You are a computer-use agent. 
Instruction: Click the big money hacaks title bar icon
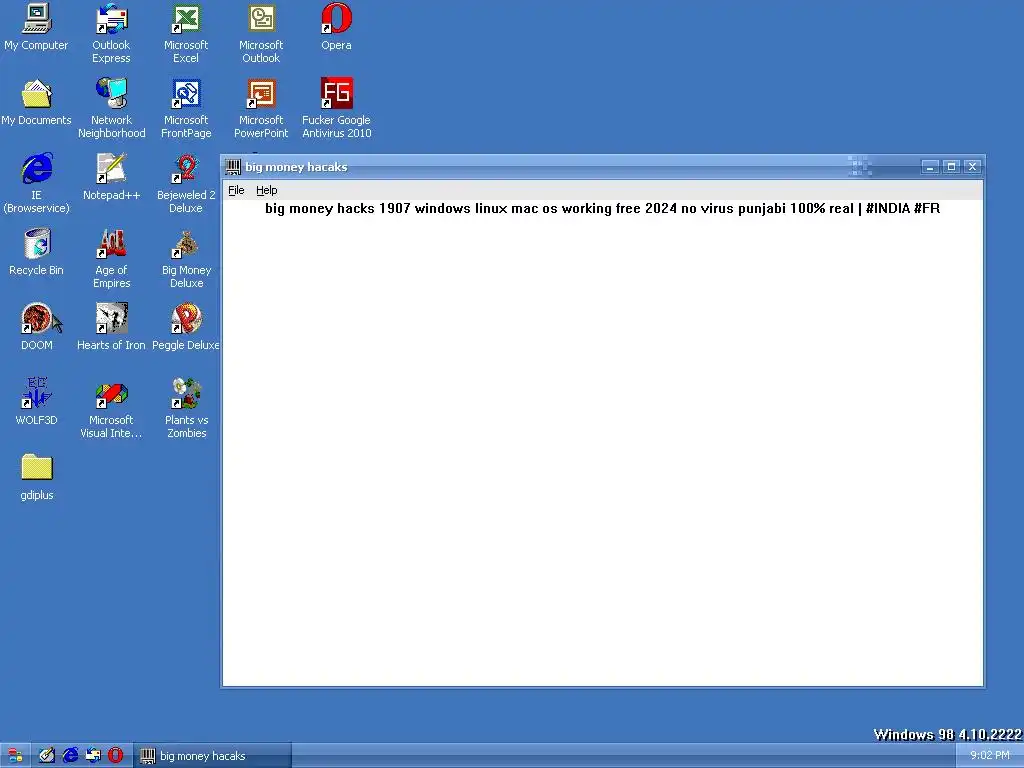(x=233, y=167)
